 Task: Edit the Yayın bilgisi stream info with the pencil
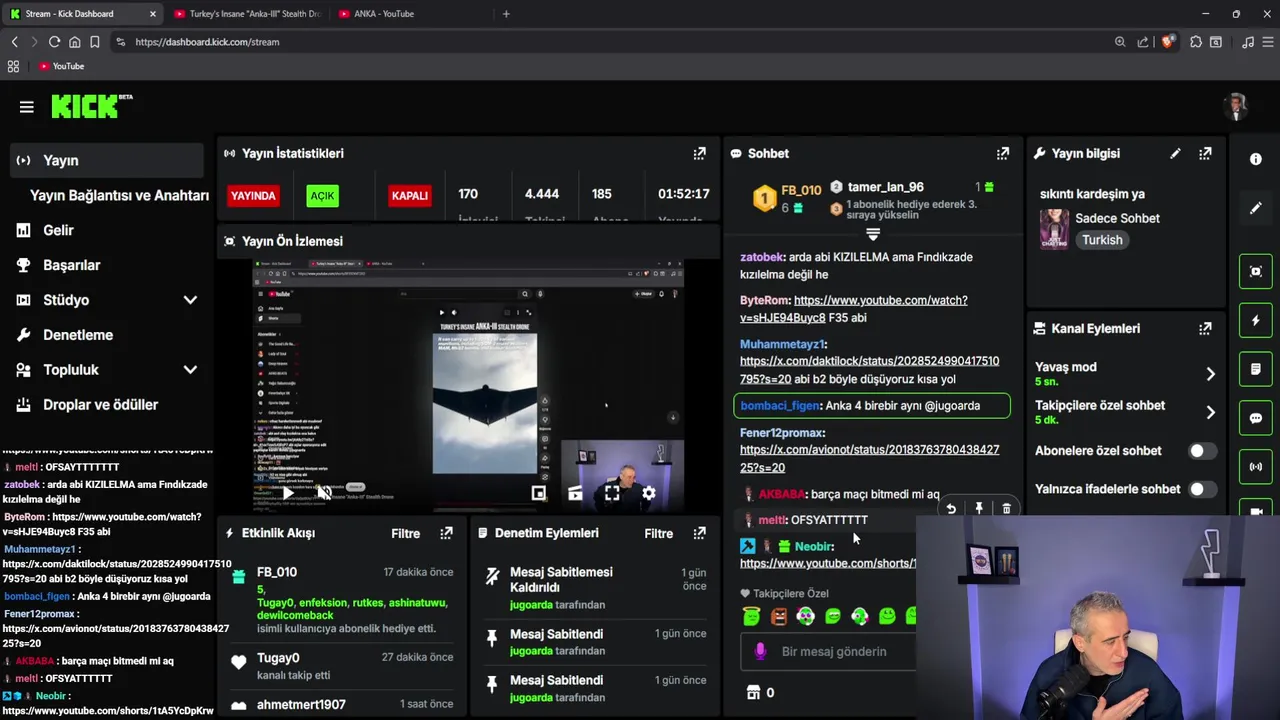click(x=1175, y=153)
